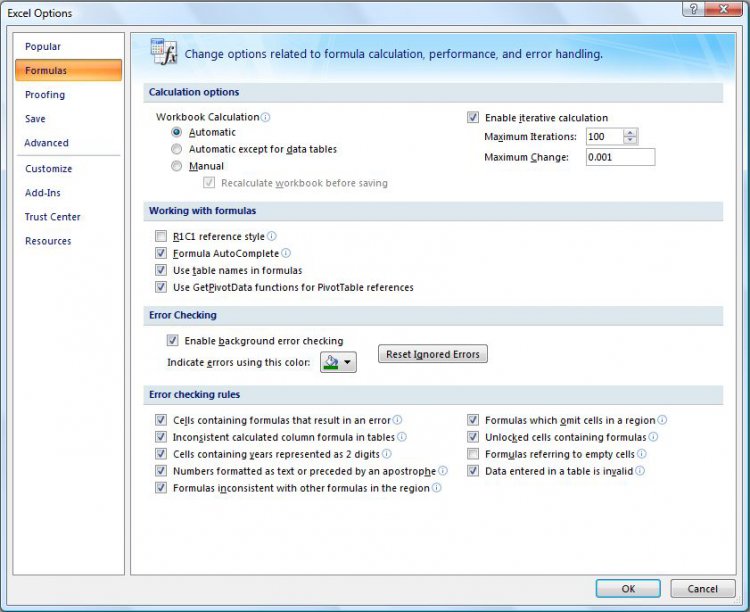
Task: Toggle Formula AutoComplete checkbox
Action: pyautogui.click(x=161, y=253)
